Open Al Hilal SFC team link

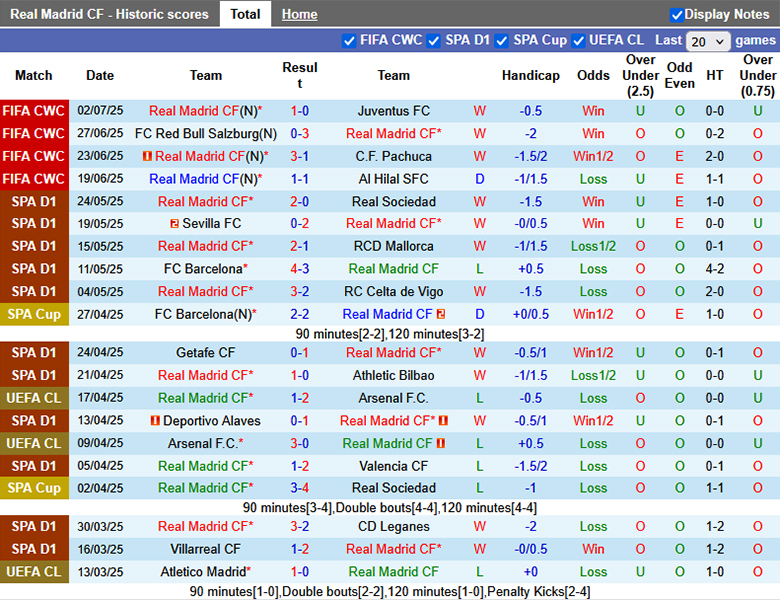coord(393,179)
